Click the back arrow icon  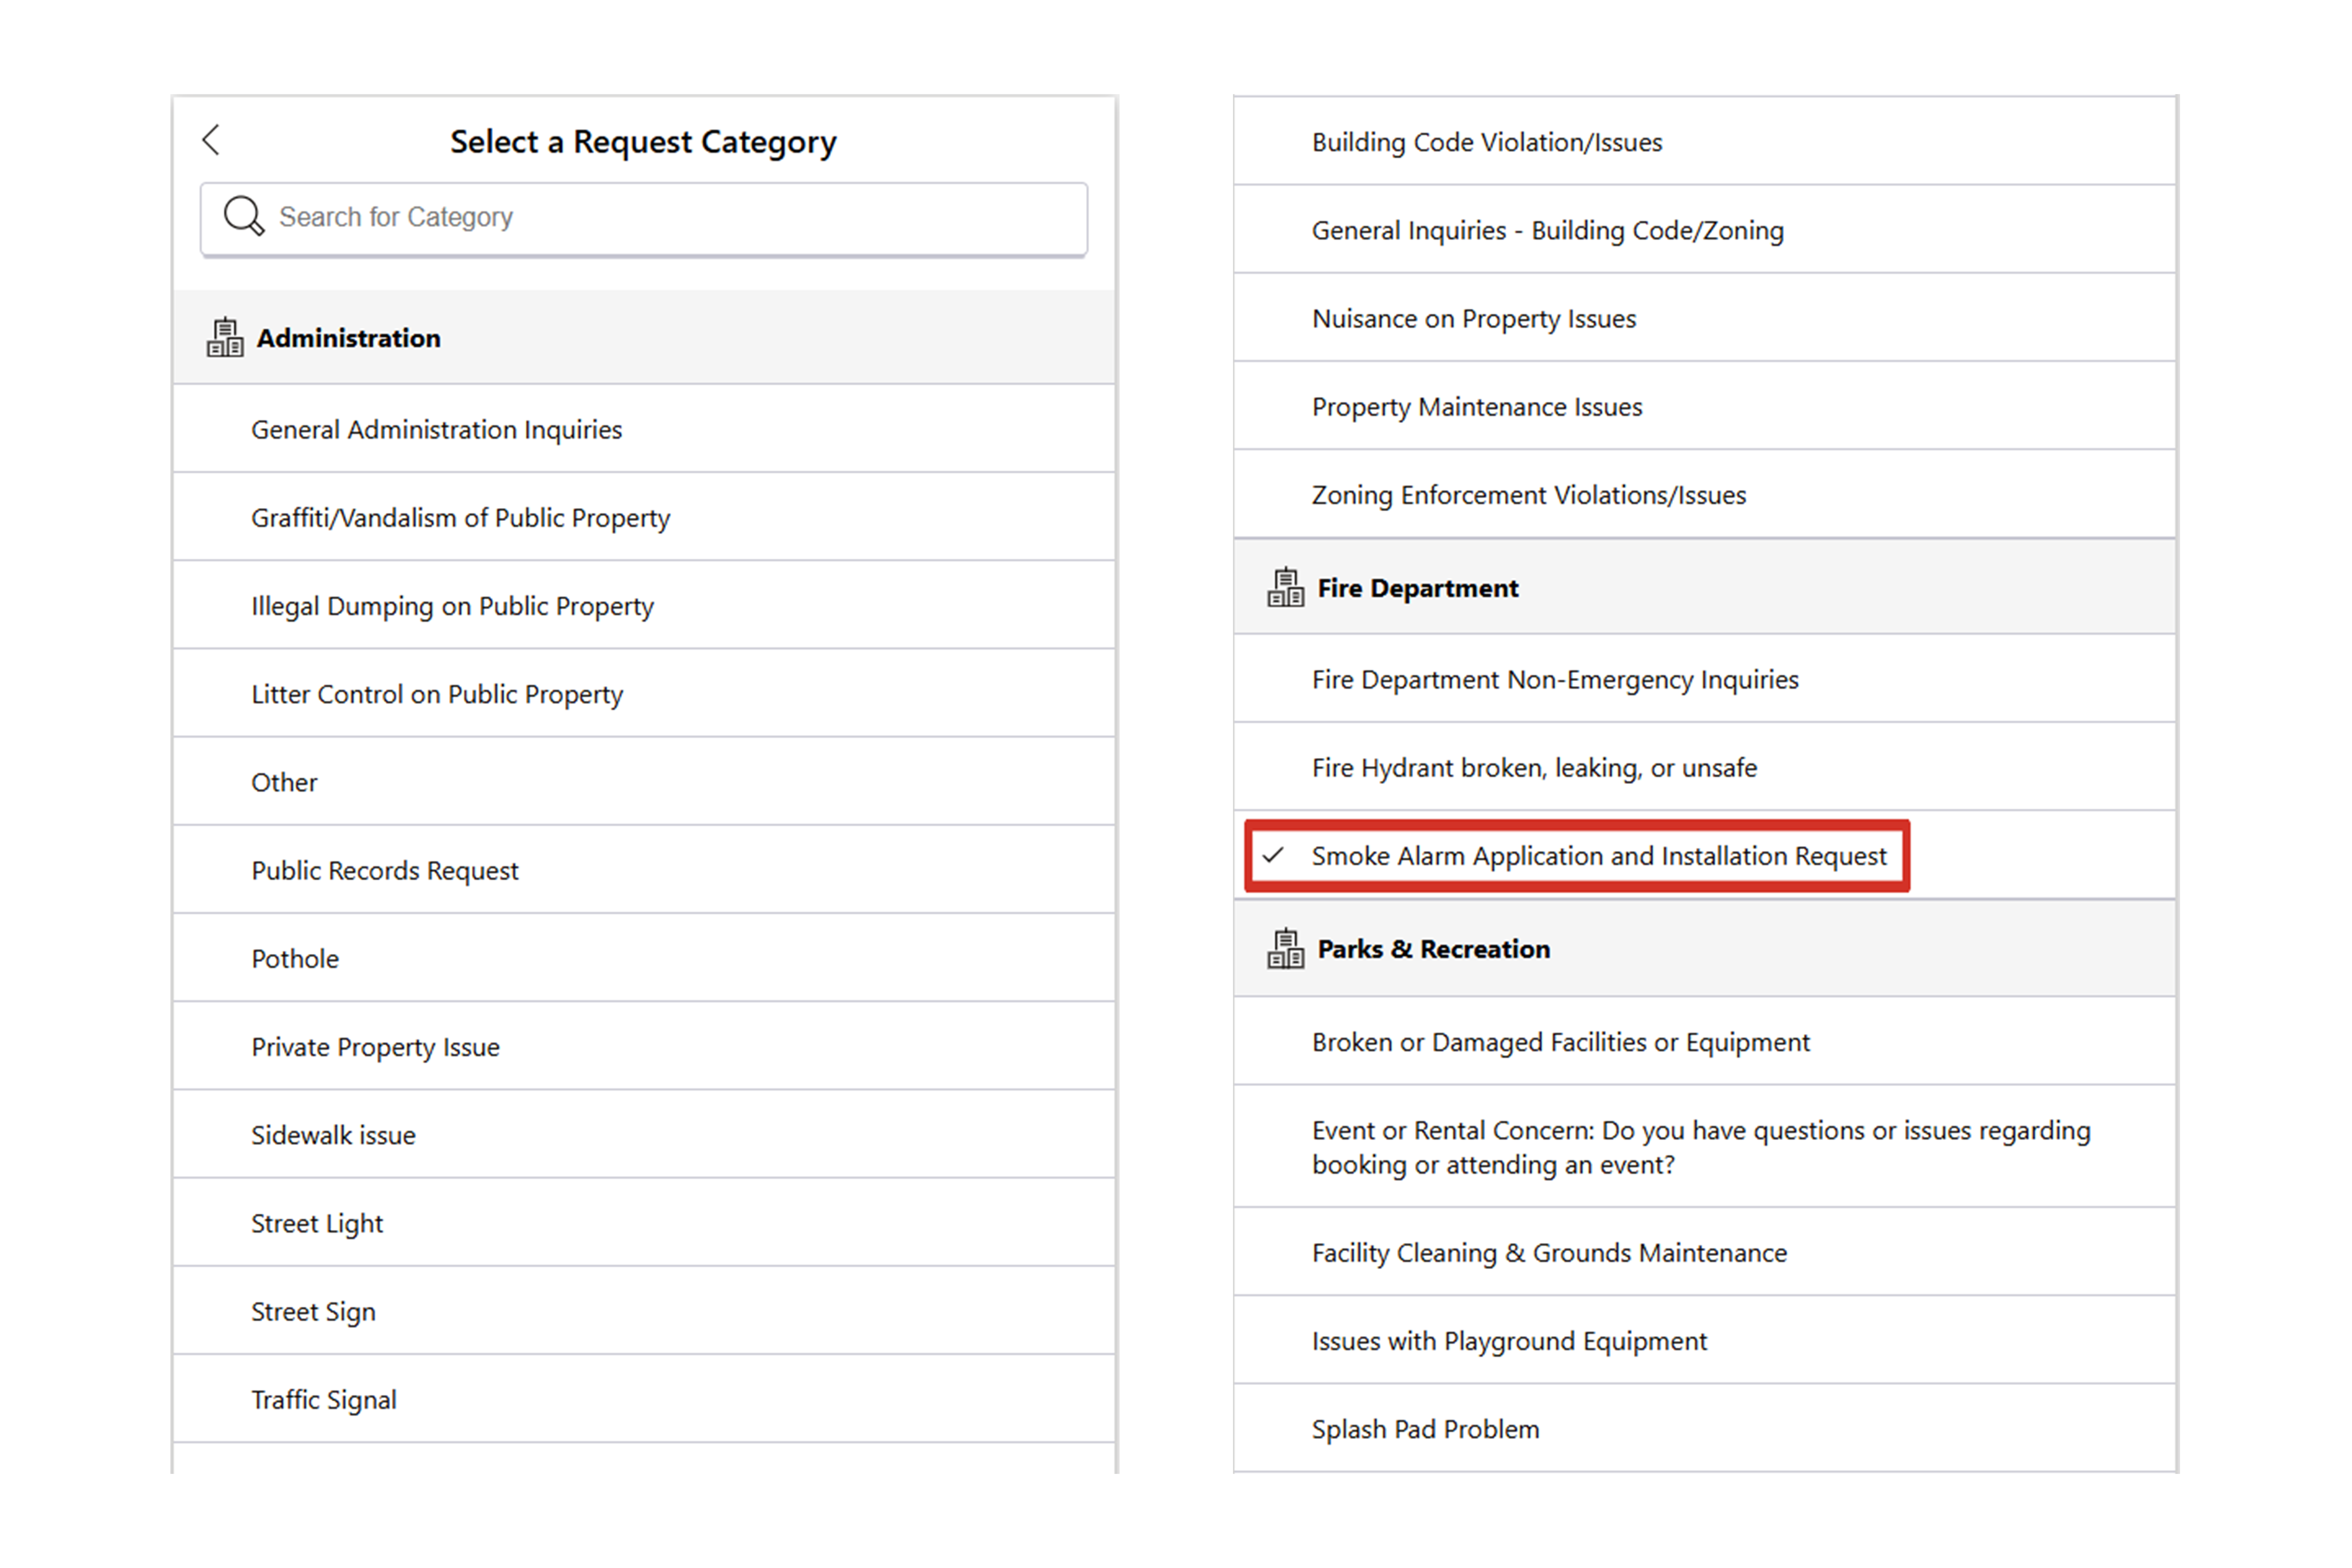(x=211, y=140)
